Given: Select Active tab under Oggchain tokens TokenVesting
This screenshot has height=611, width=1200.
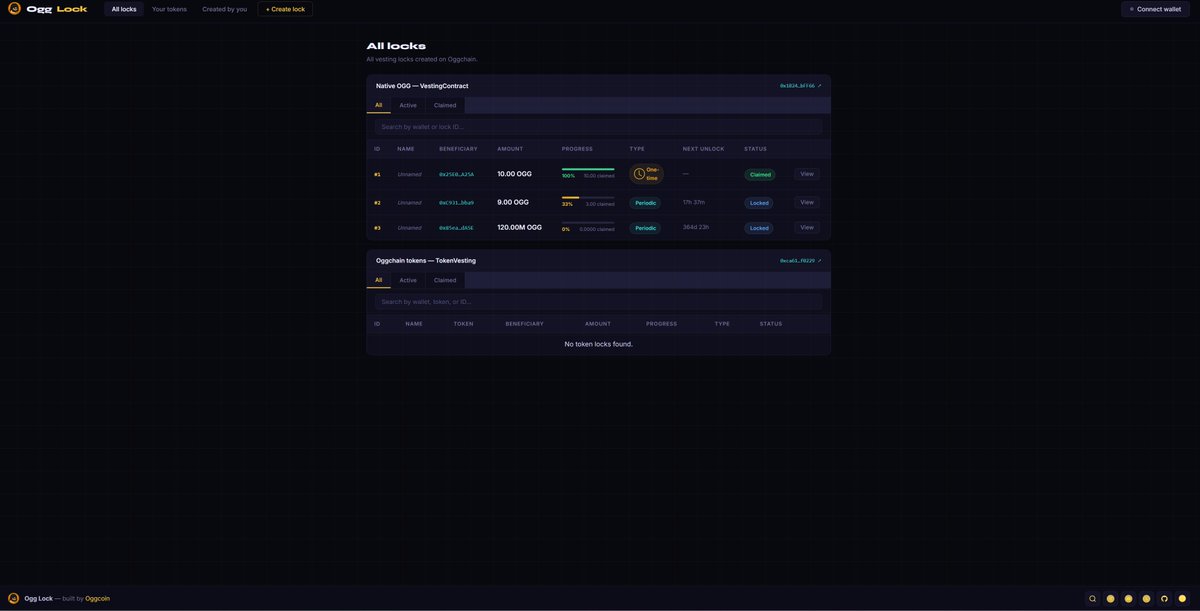Looking at the screenshot, I should coord(408,280).
